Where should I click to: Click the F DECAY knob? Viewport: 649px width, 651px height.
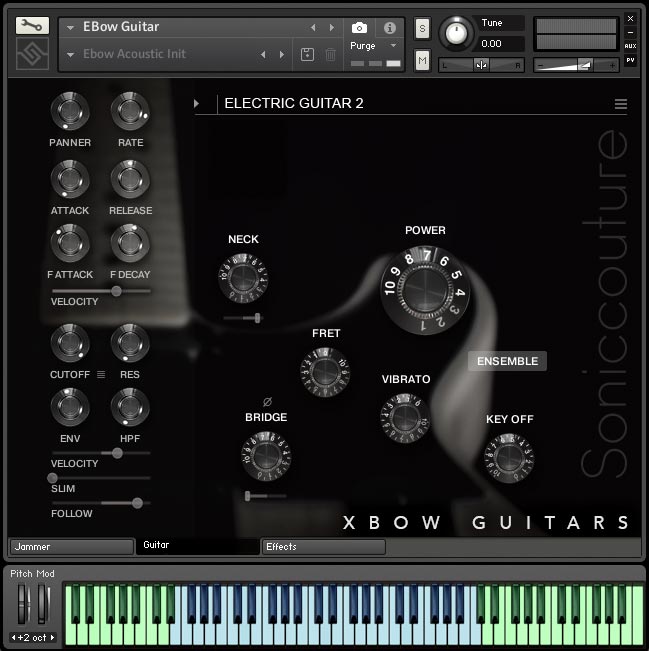coord(130,243)
